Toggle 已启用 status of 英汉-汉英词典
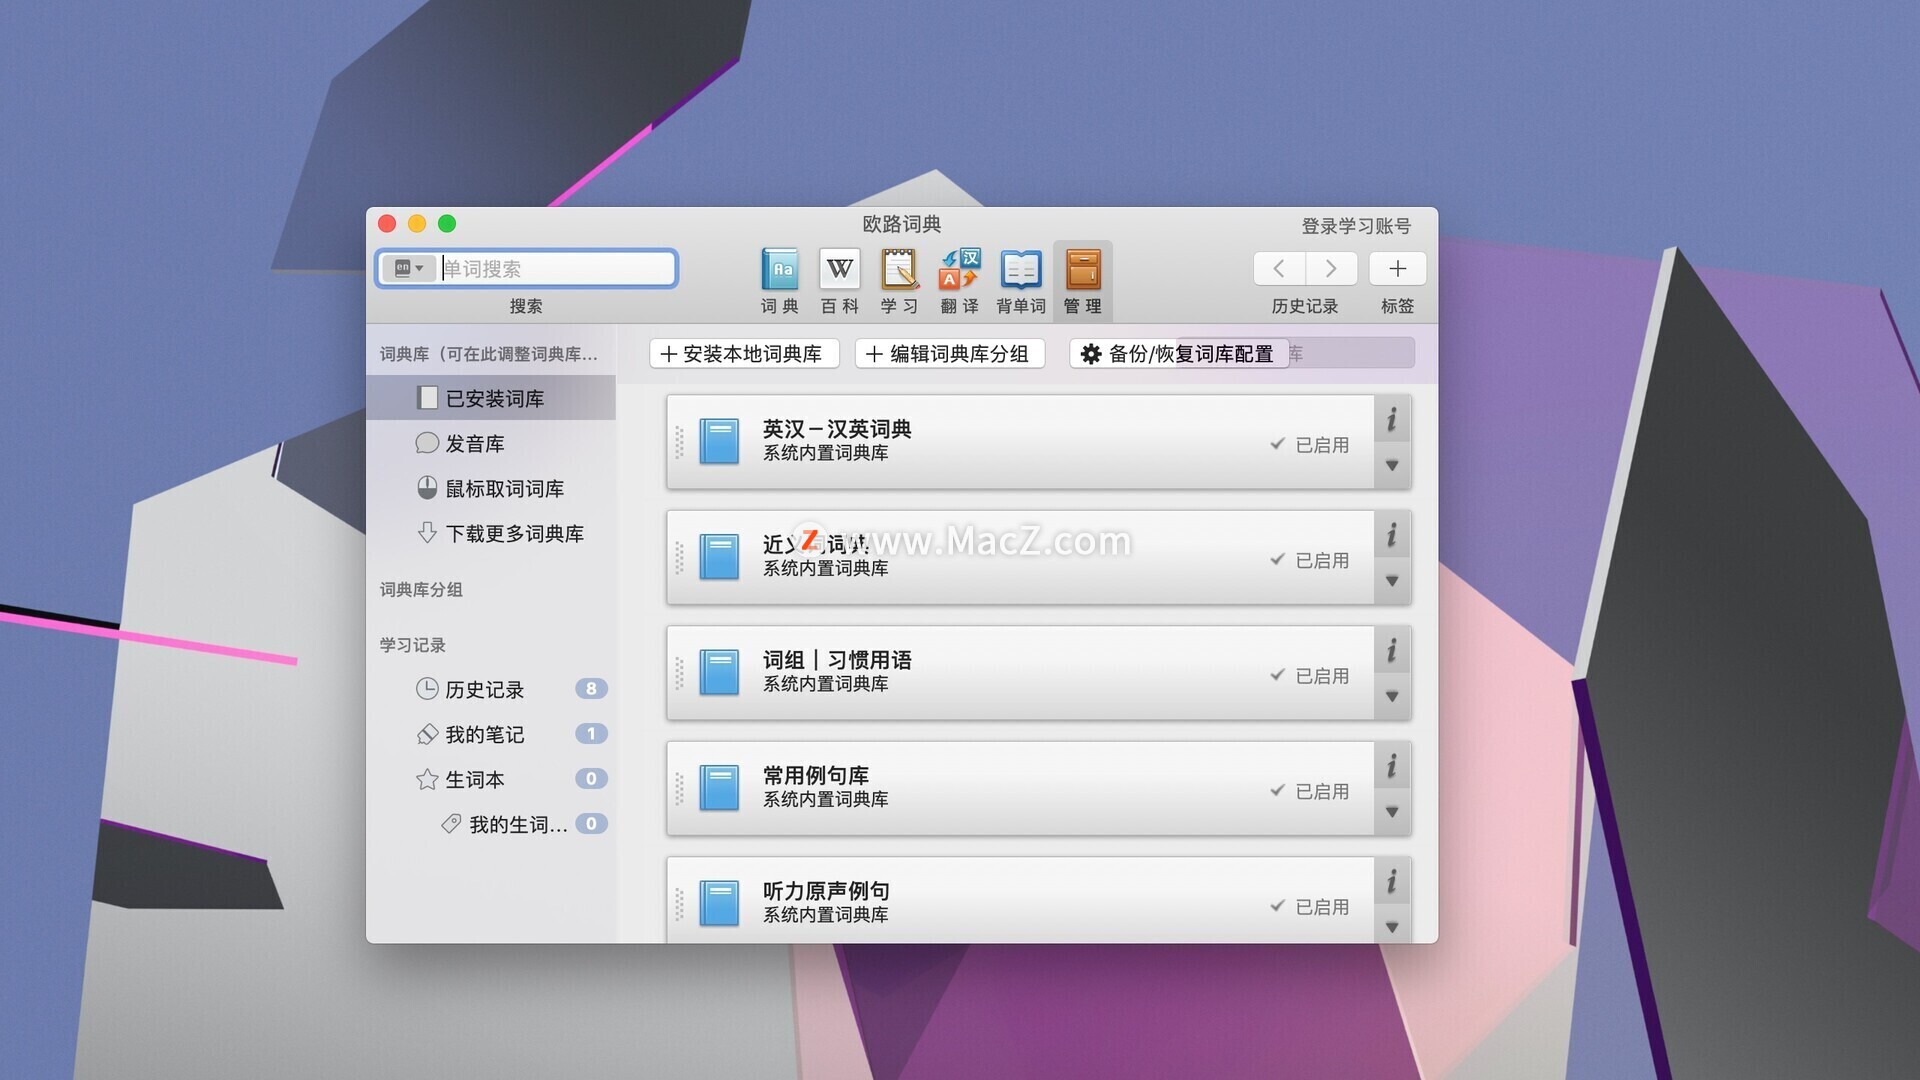1920x1080 pixels. coord(1310,444)
